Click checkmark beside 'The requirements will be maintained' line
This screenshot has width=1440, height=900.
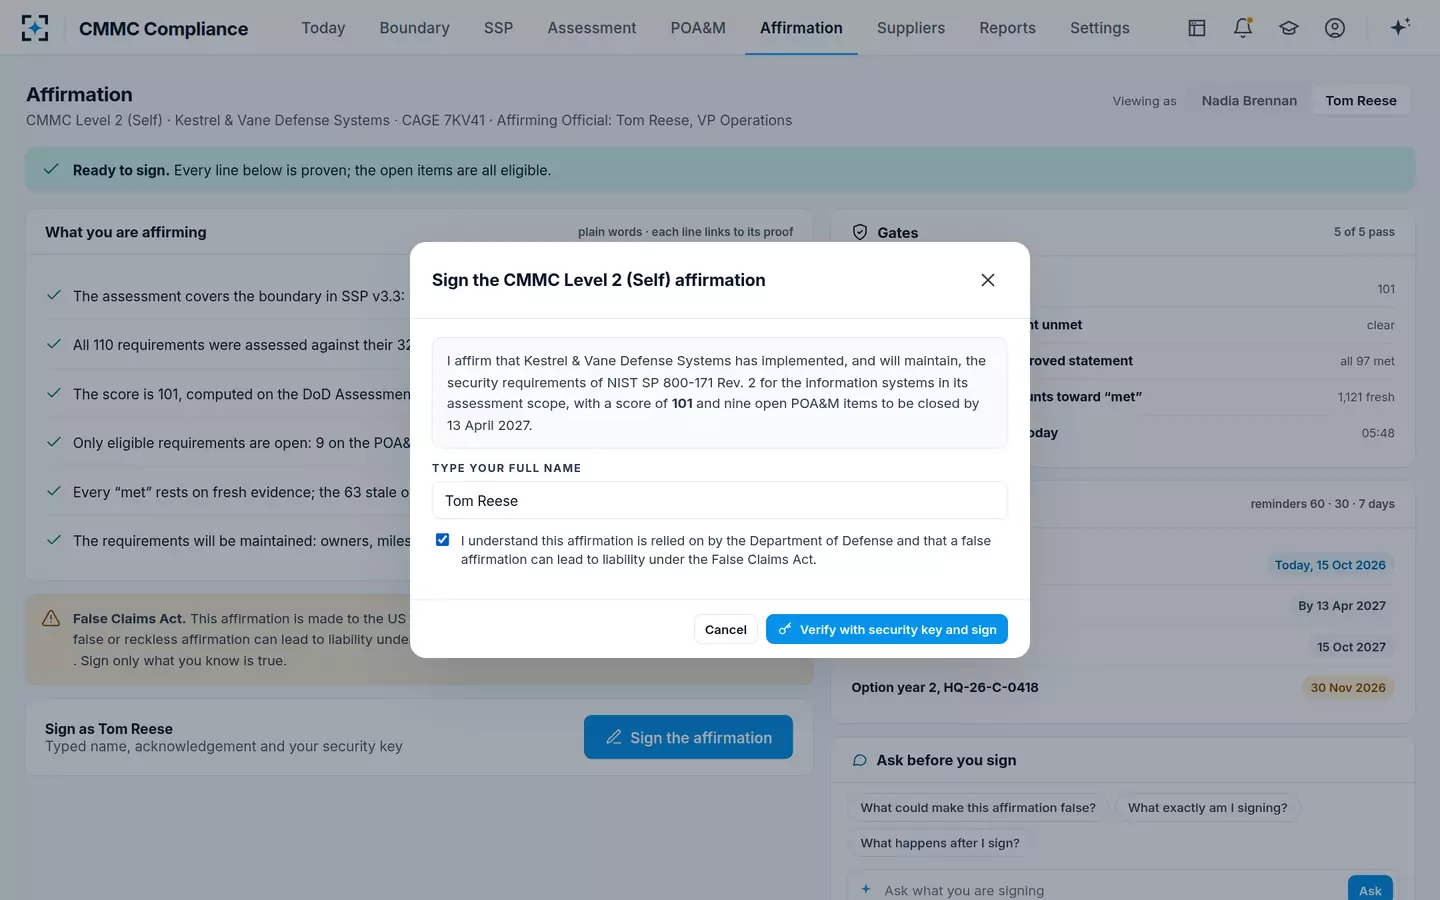(54, 540)
